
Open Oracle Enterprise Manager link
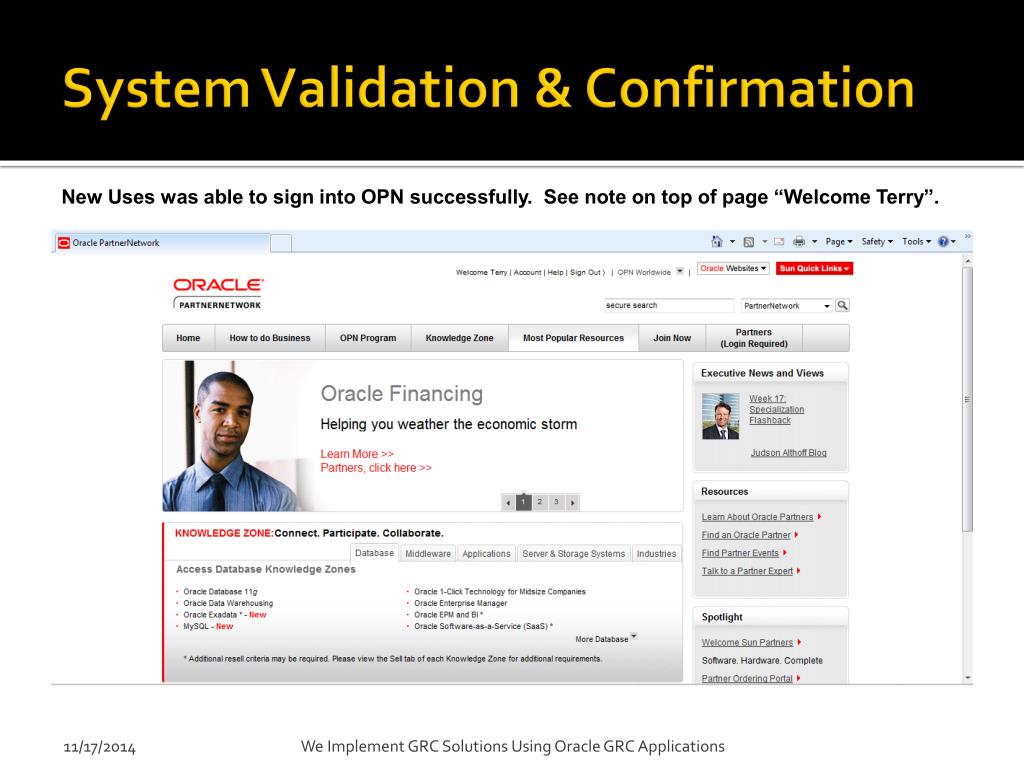coord(460,603)
